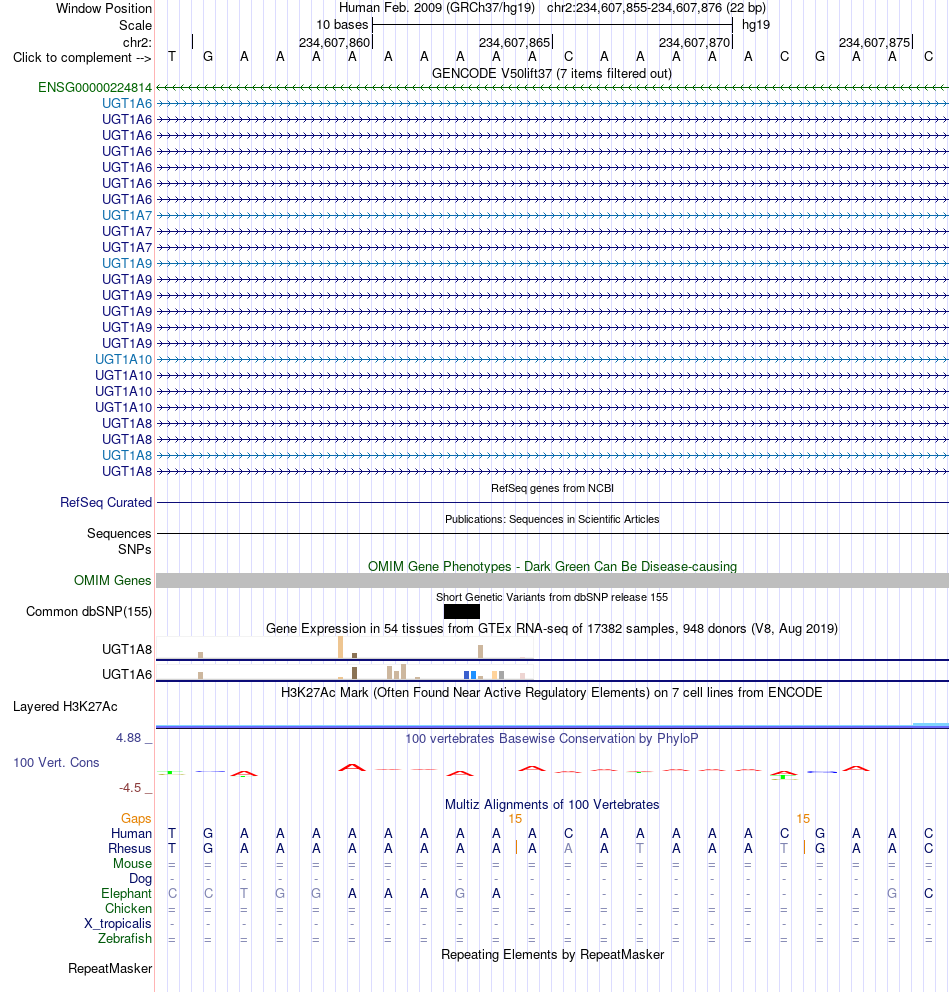Click the orange Gaps label
950x992 pixels.
(136, 819)
